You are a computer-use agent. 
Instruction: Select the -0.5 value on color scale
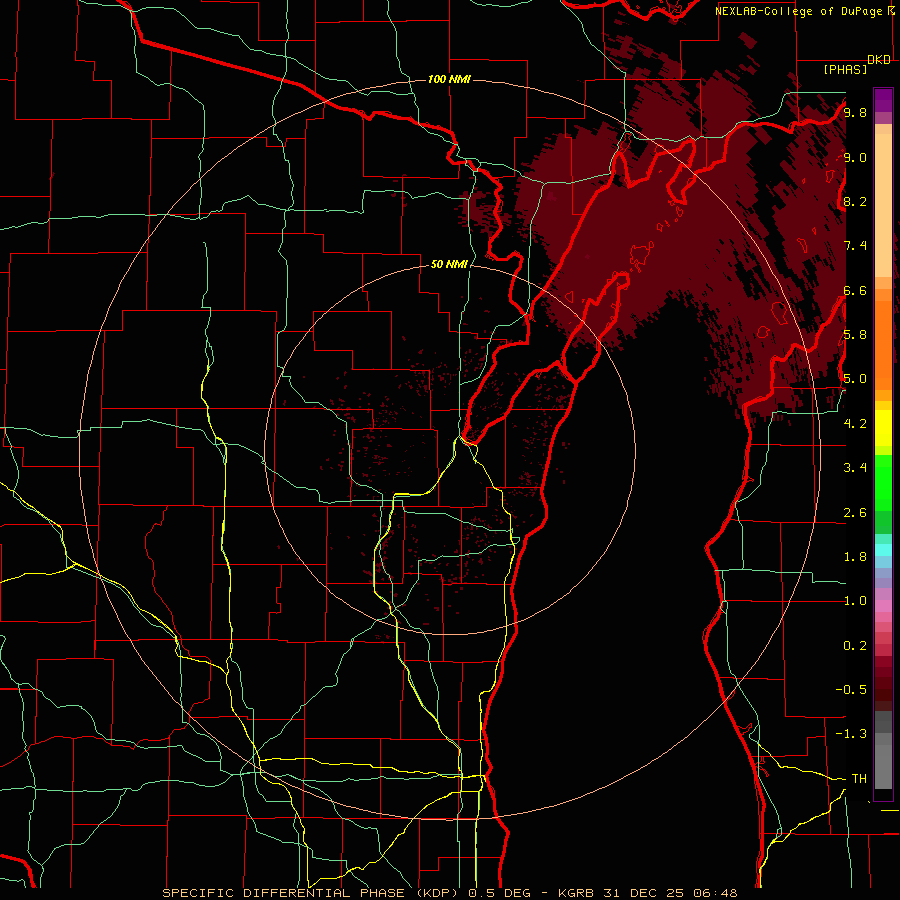click(851, 690)
